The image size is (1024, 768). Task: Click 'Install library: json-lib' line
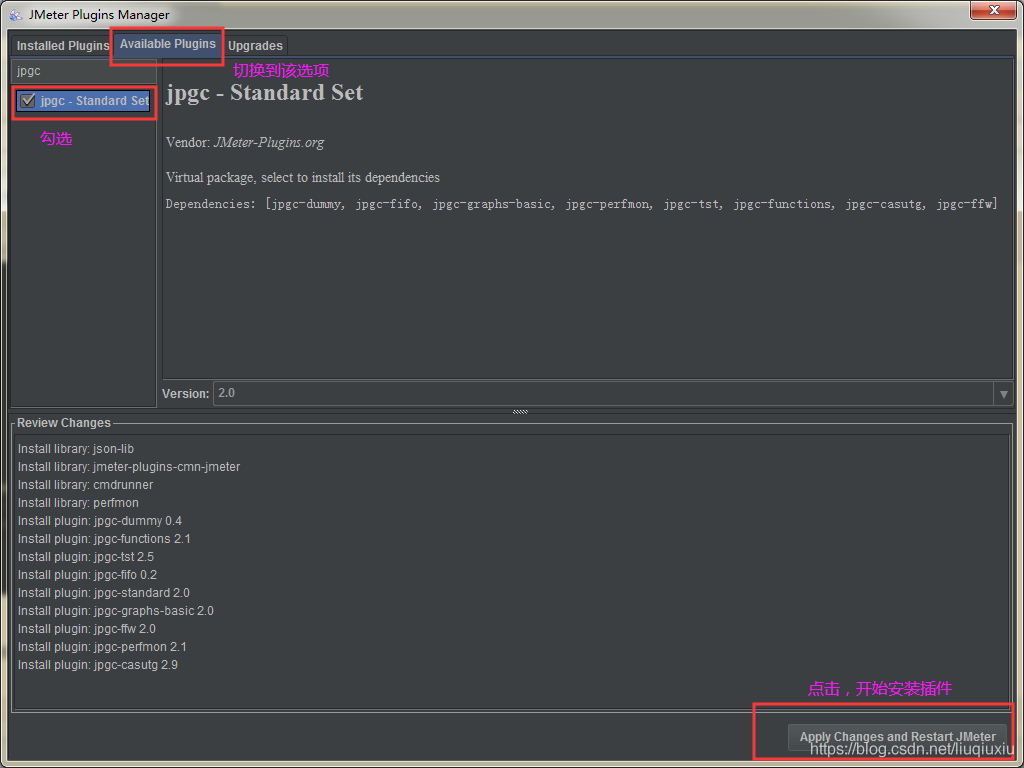[76, 449]
